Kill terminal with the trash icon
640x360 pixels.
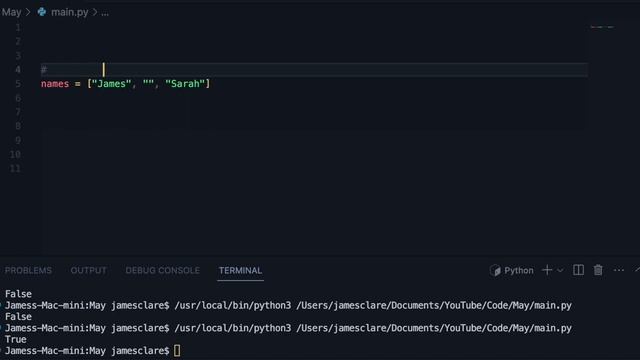598,270
